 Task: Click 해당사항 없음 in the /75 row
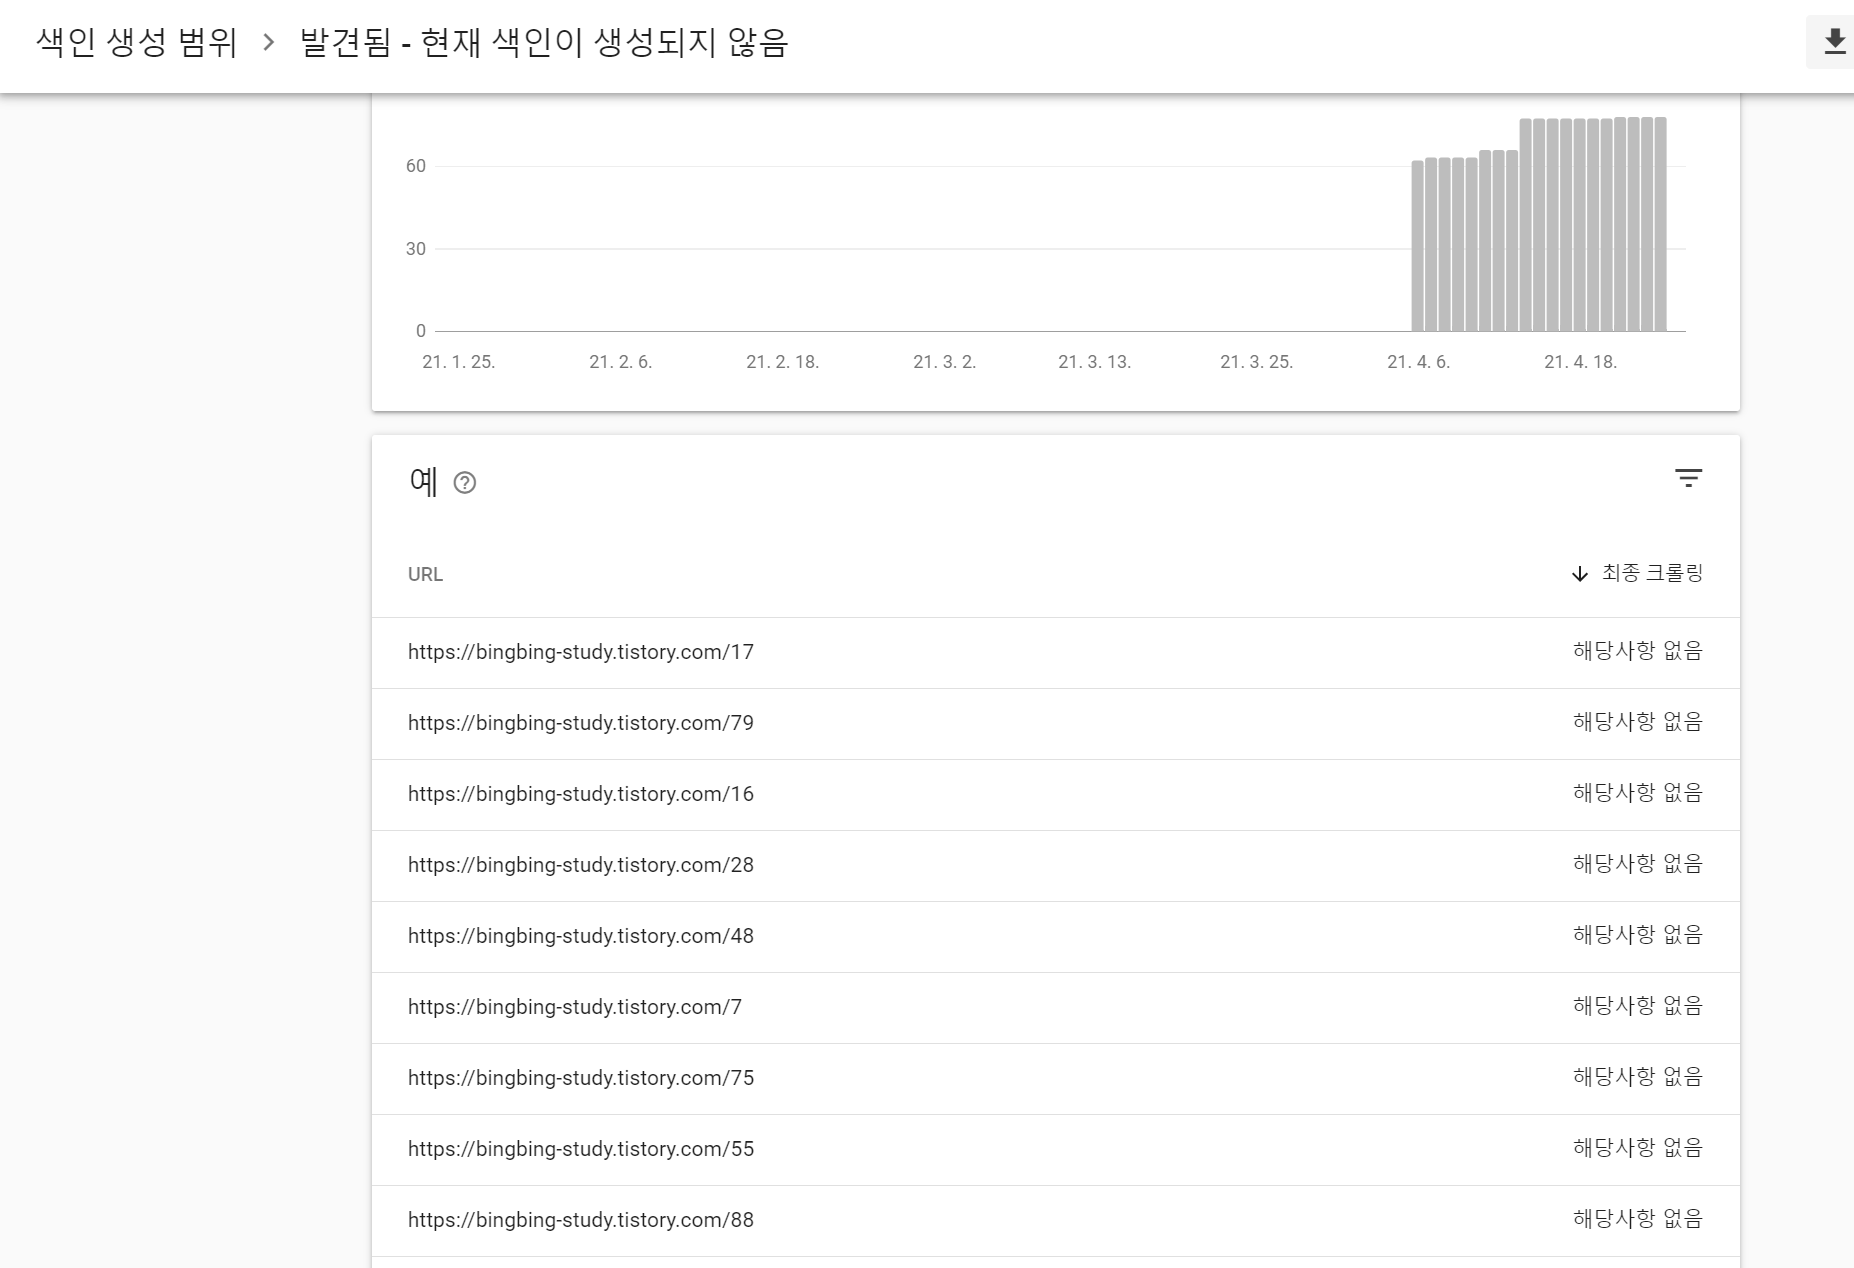(1638, 1077)
